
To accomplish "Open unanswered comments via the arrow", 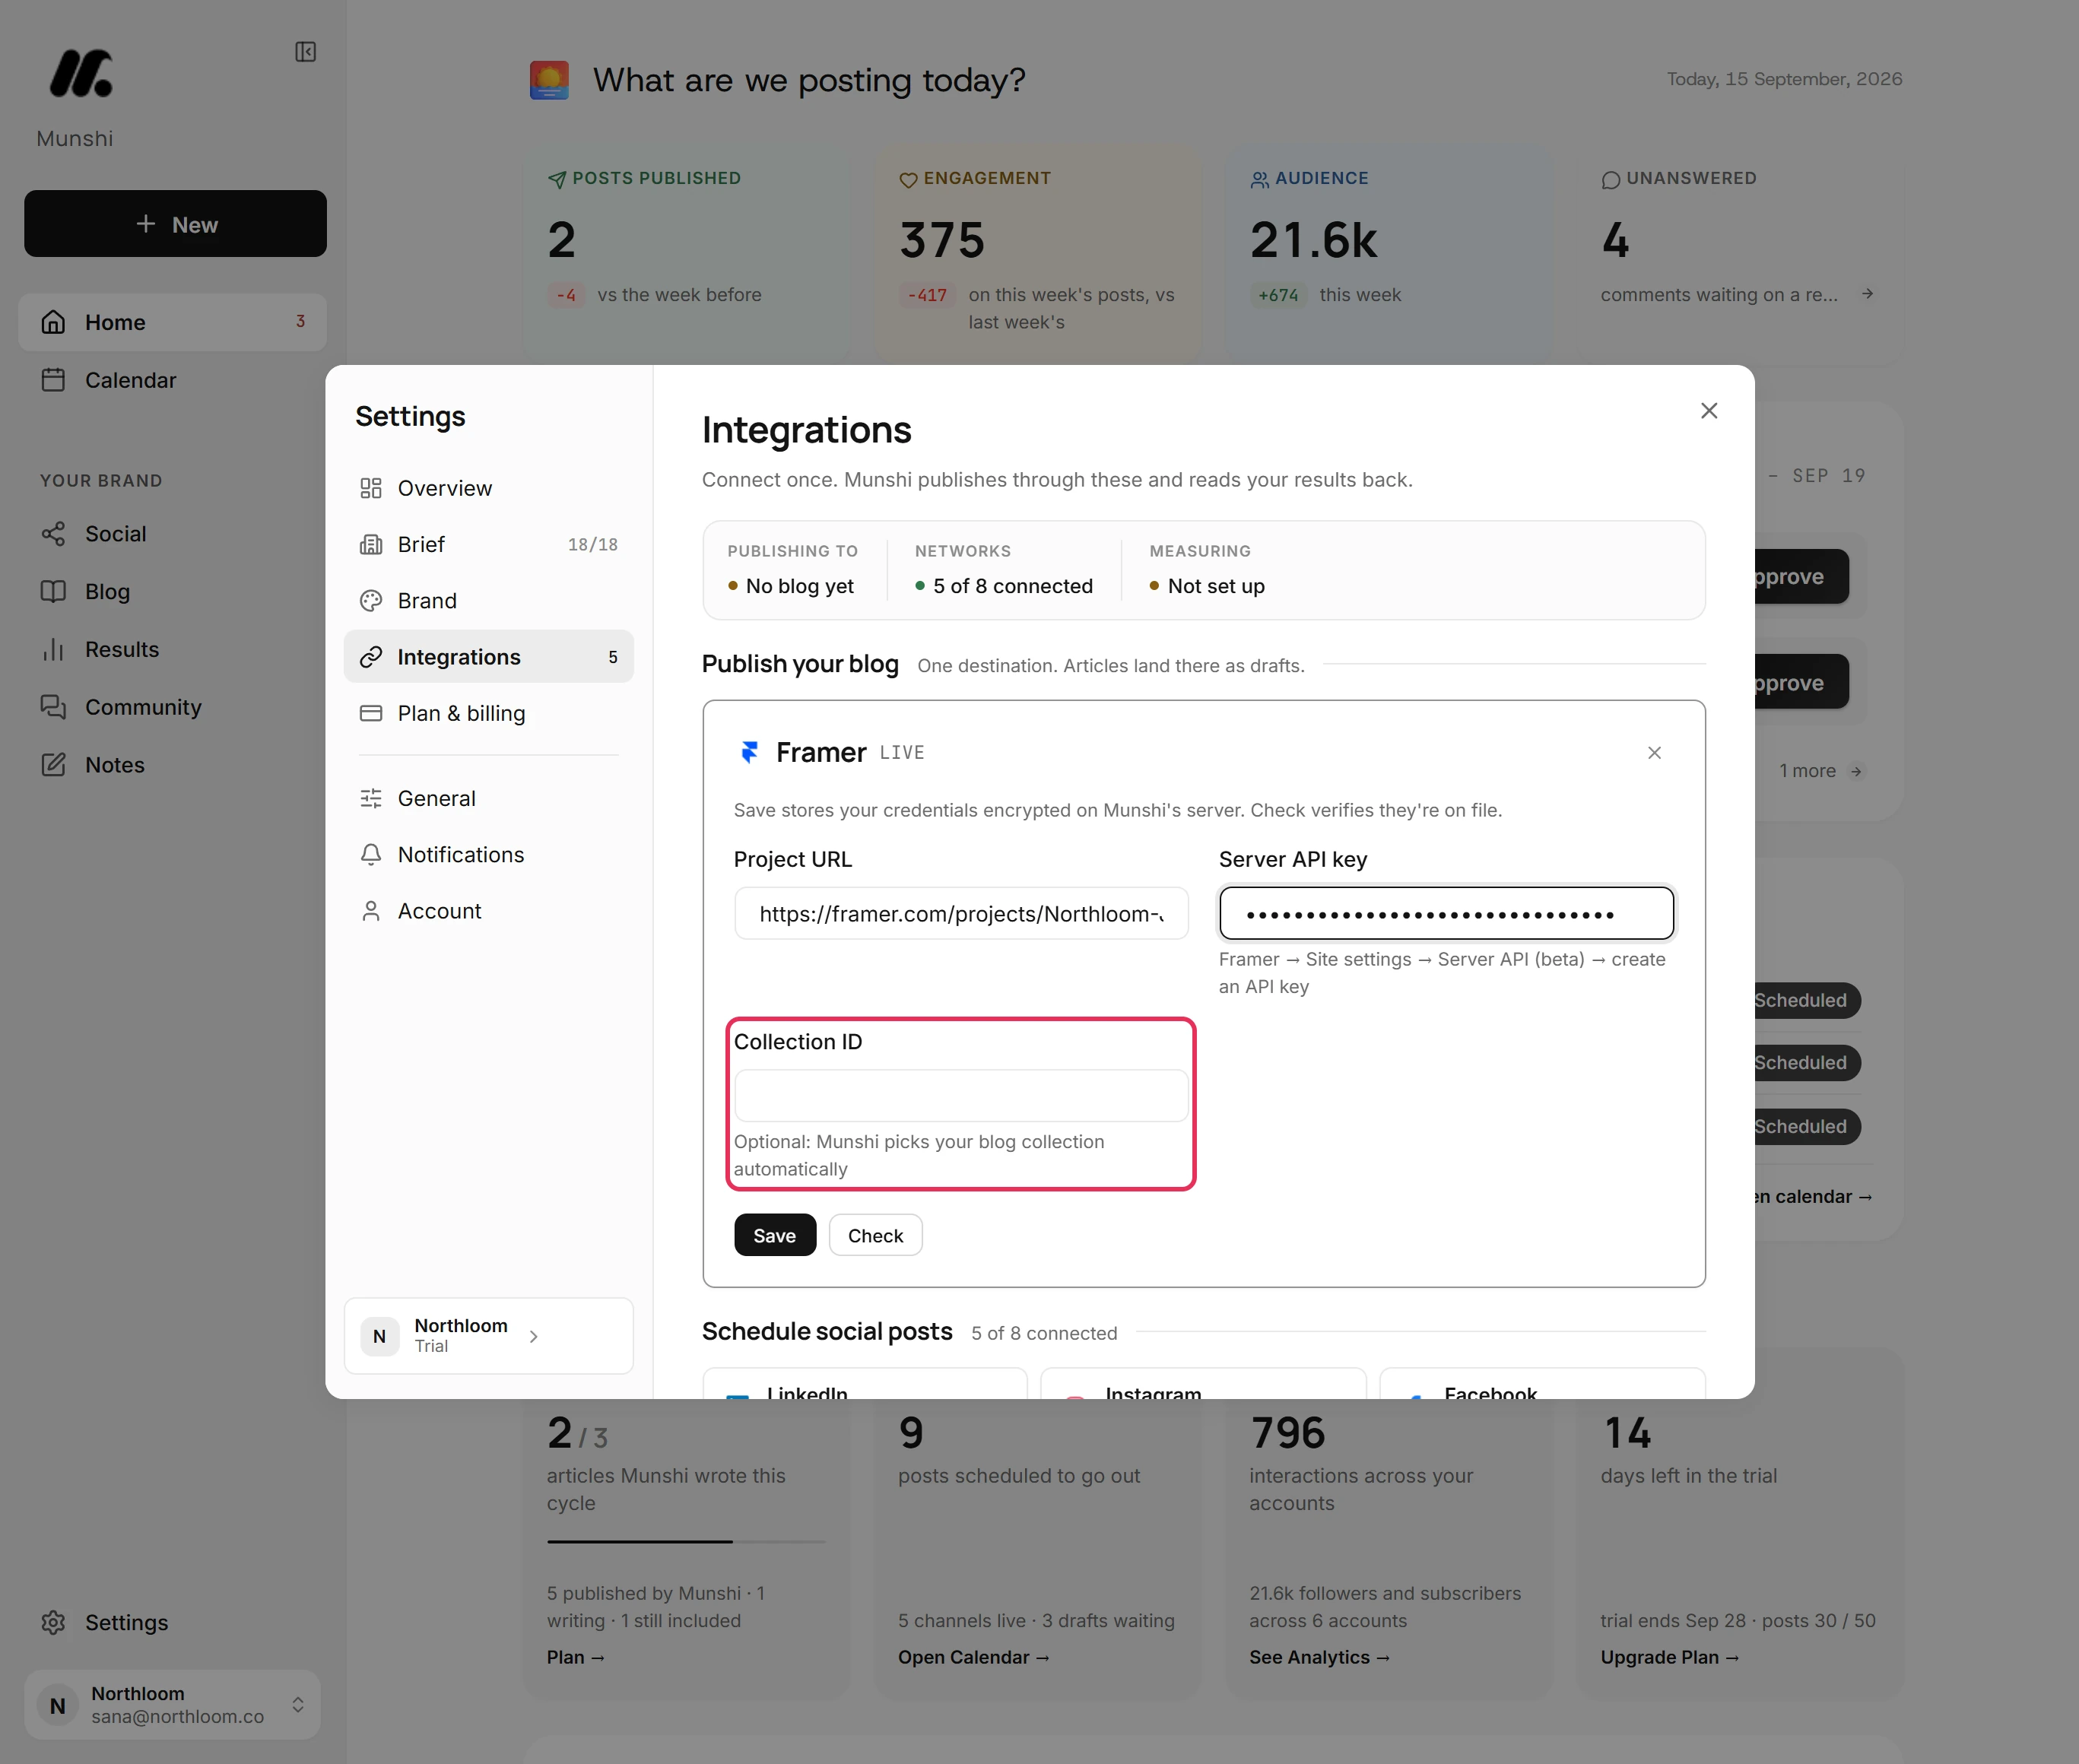I will [x=1867, y=294].
